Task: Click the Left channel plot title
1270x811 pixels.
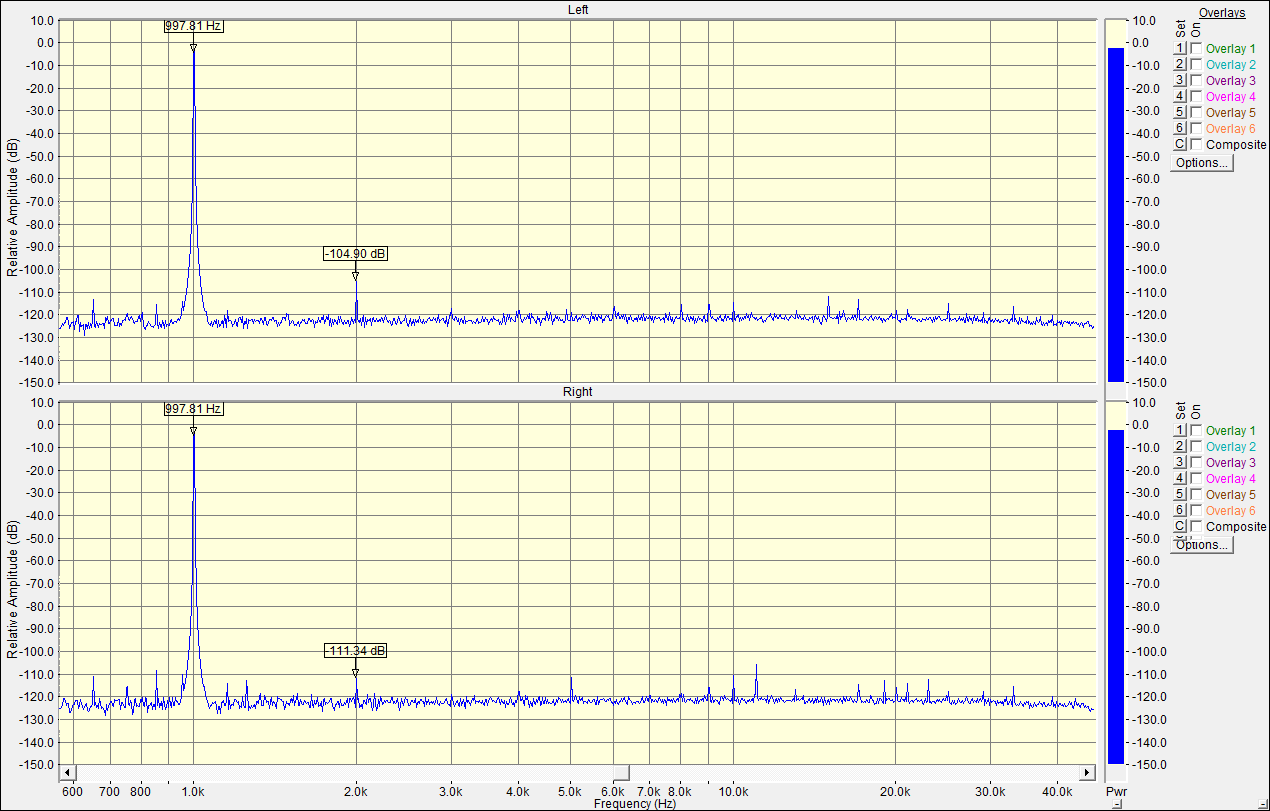Action: tap(578, 10)
